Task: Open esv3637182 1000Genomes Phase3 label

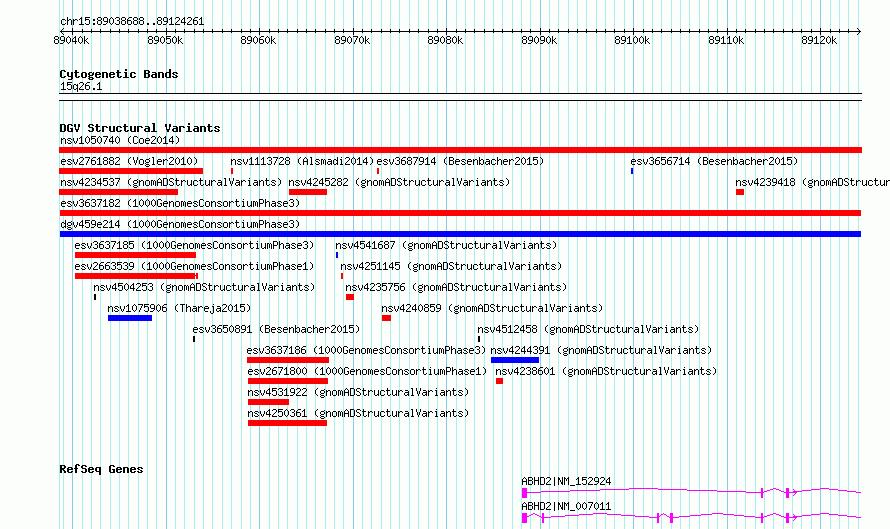Action: [180, 203]
